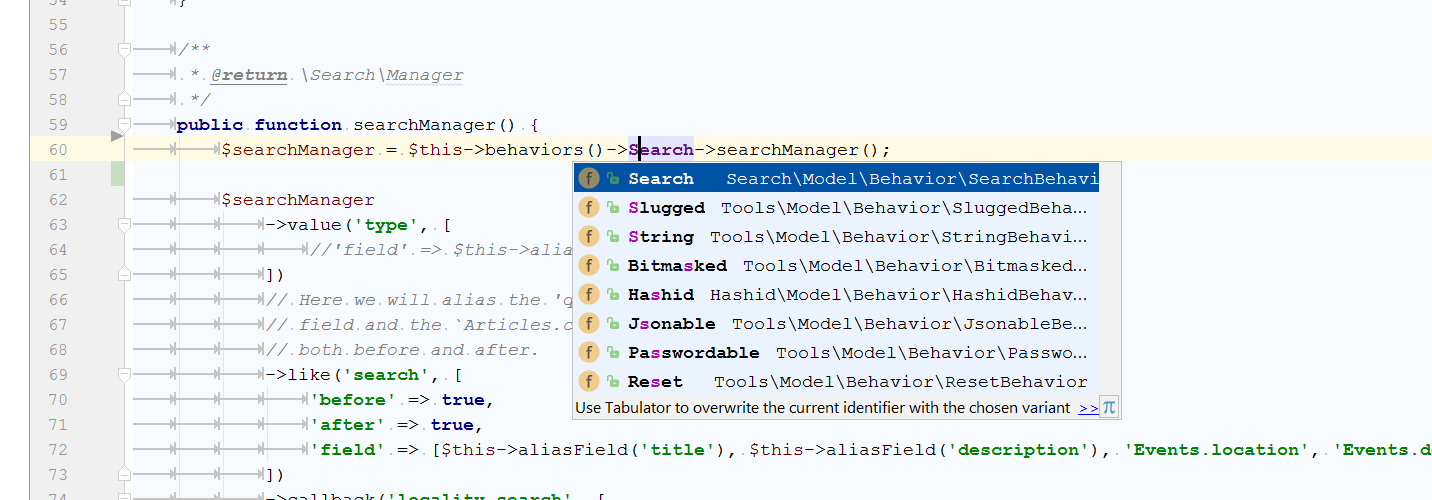Click the field icon beside String suggestion
This screenshot has width=1432, height=500.
(589, 237)
